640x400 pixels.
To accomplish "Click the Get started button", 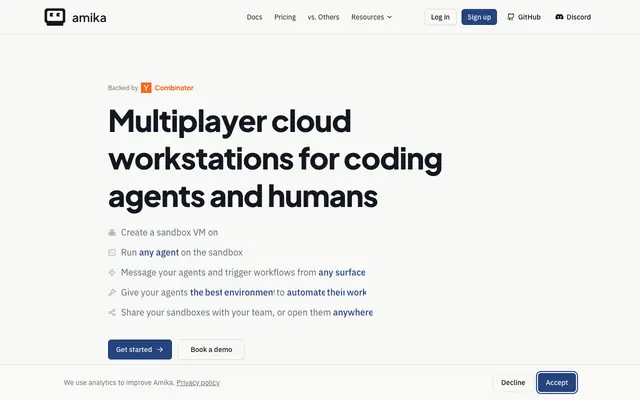I will [x=140, y=349].
